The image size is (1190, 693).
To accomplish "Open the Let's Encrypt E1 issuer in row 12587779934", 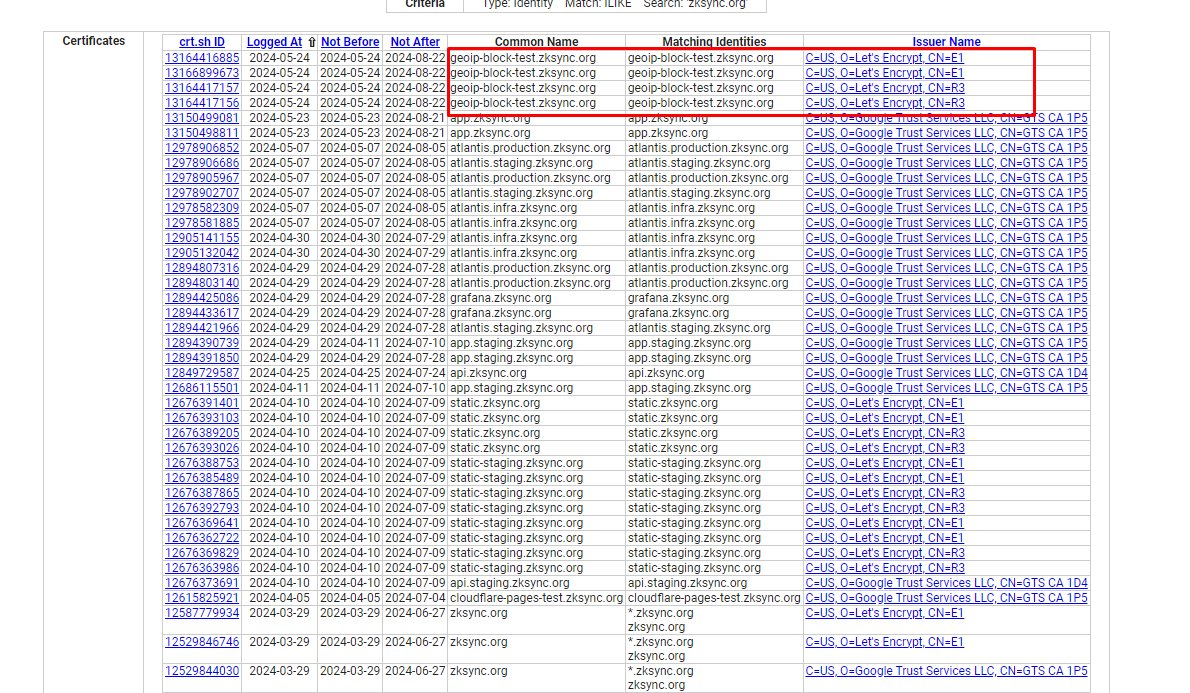I will tap(884, 613).
